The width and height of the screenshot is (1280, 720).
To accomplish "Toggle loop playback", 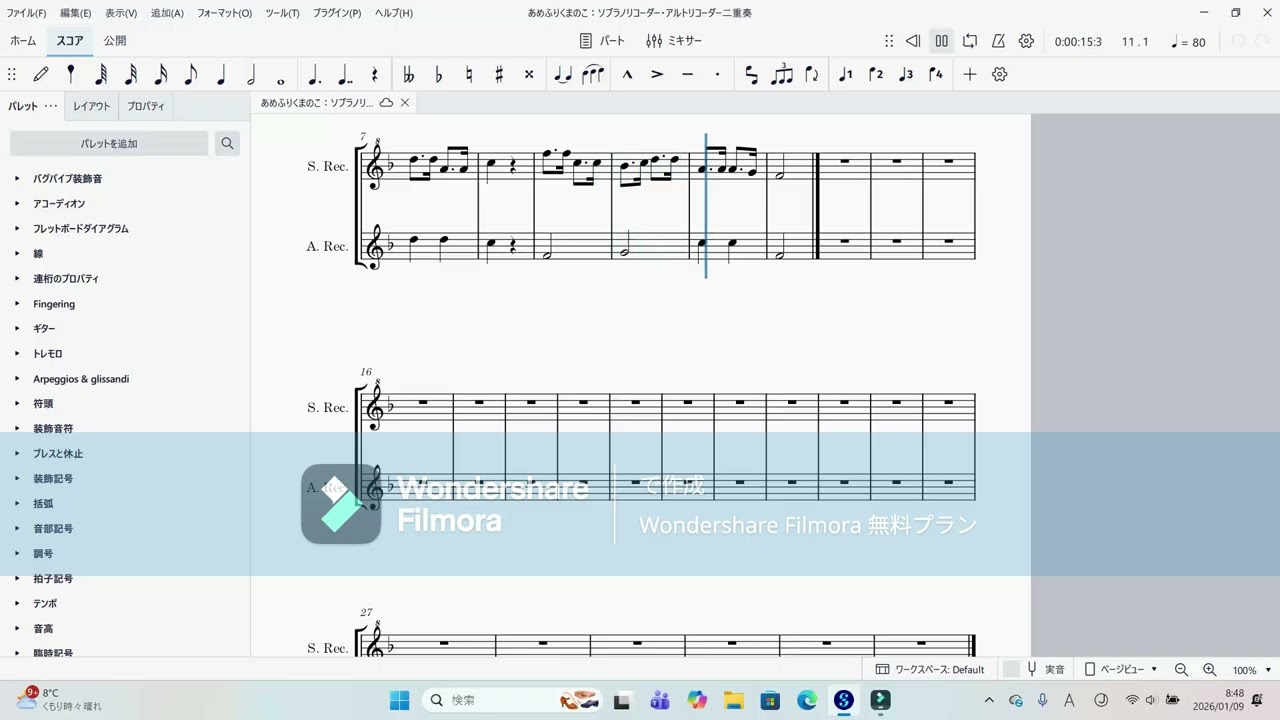I will 970,41.
